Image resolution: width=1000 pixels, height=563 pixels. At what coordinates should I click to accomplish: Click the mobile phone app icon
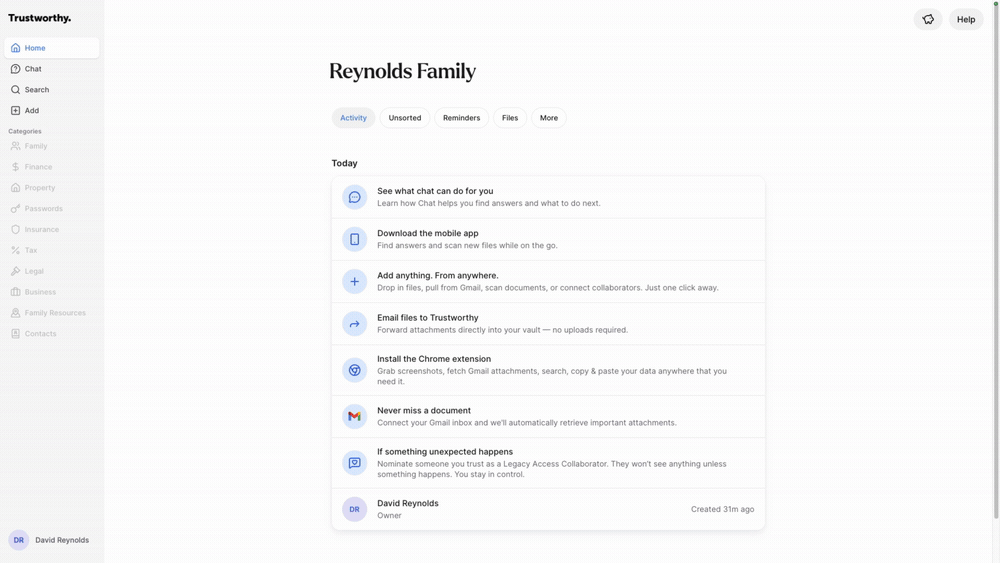click(354, 239)
